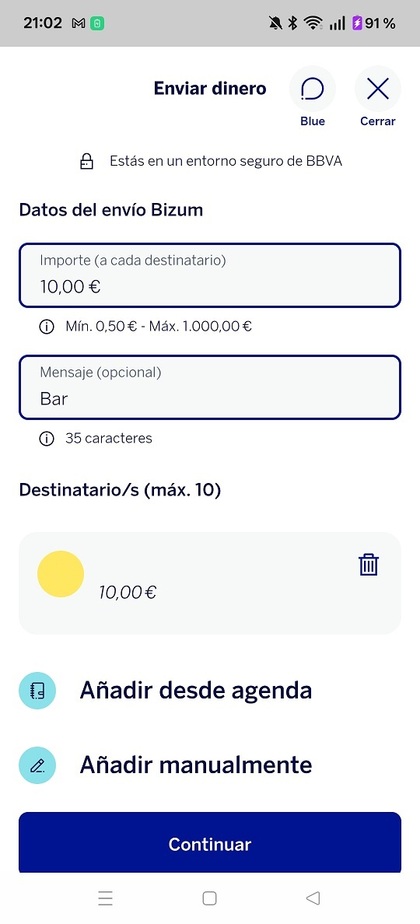This screenshot has height=924, width=420.
Task: Tap the info icon beside Mín. 0,50 €
Action: [x=46, y=326]
